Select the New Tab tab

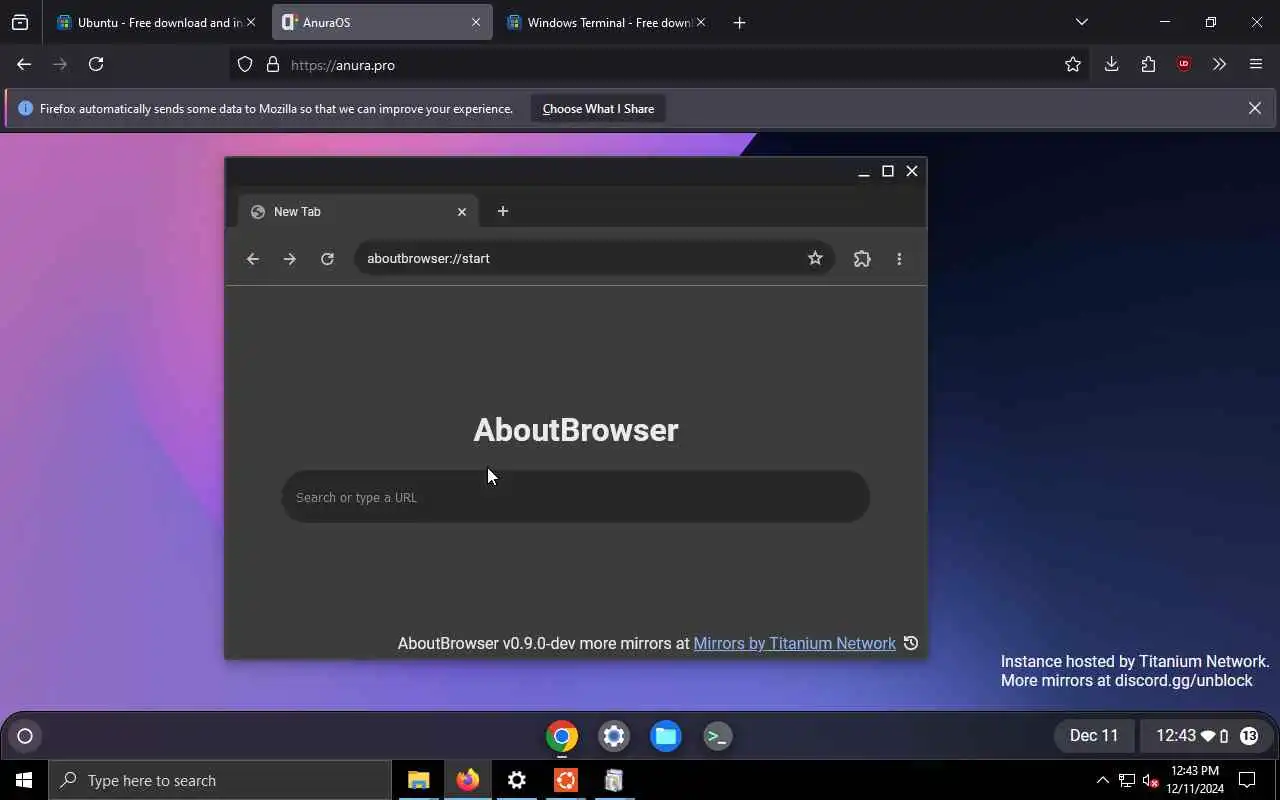[358, 211]
